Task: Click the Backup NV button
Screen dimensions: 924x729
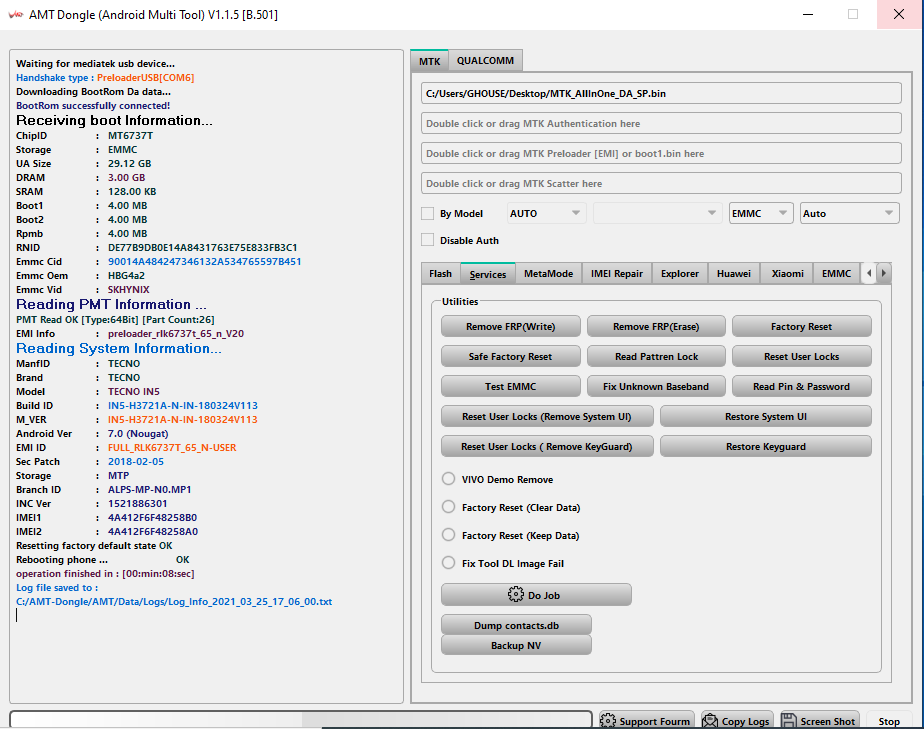Action: pos(516,645)
